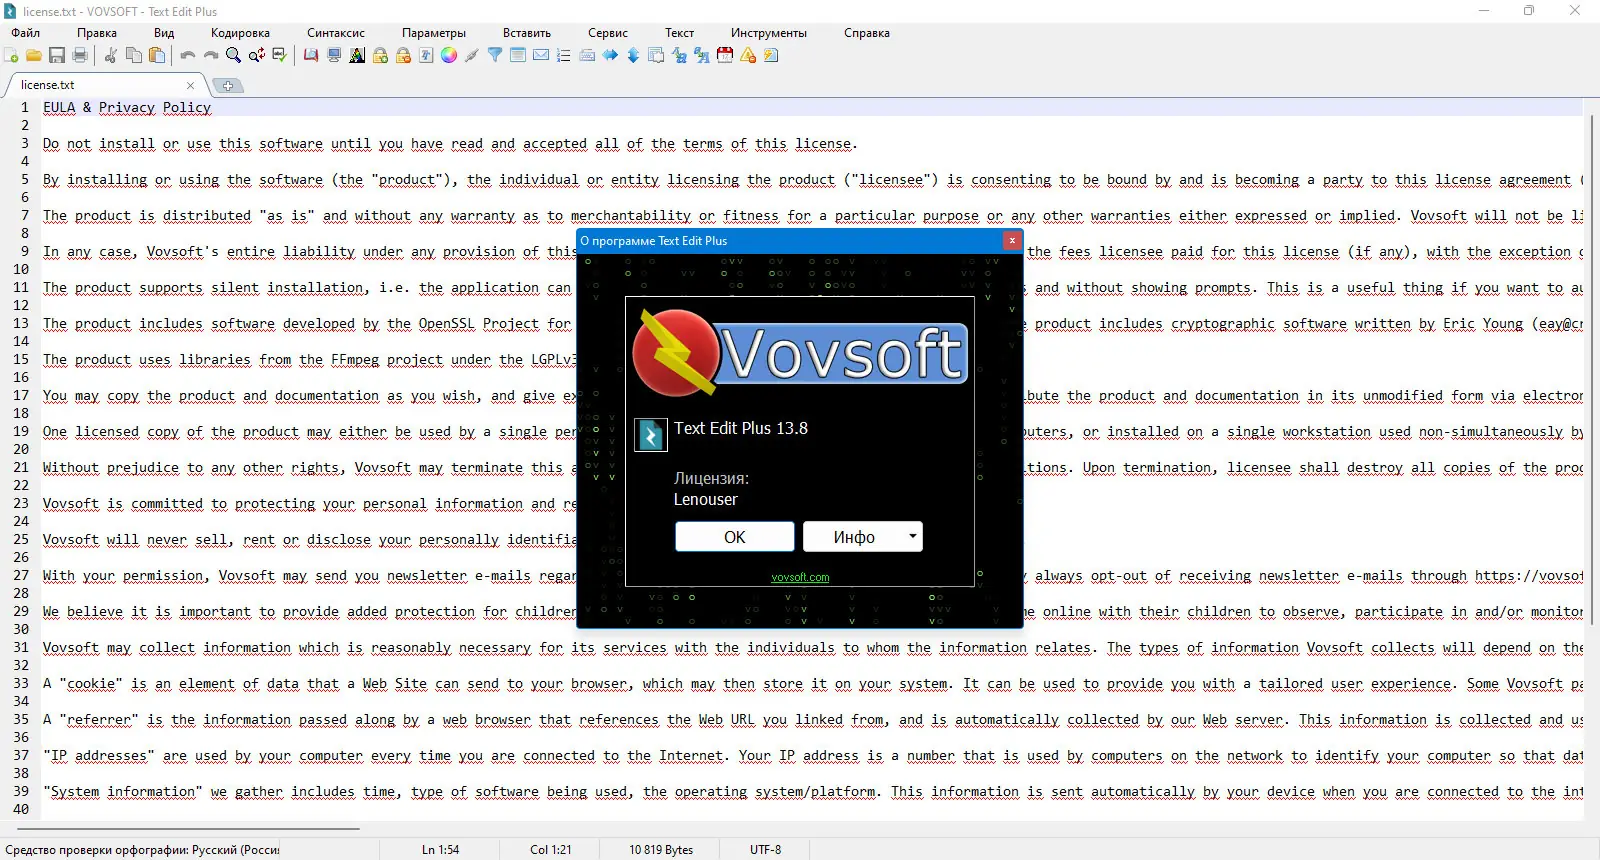Open Find and Replace toolbar icon
The image size is (1600, 860).
click(x=257, y=56)
